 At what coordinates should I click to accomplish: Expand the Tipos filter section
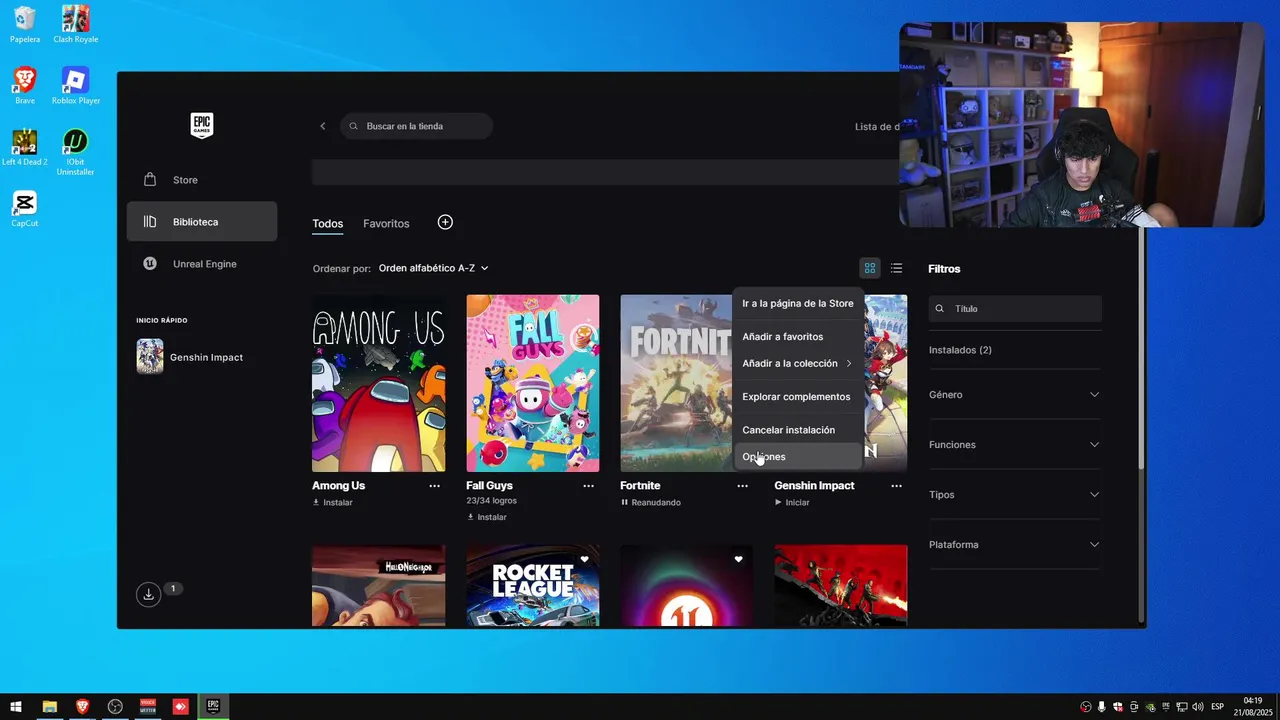[1015, 495]
